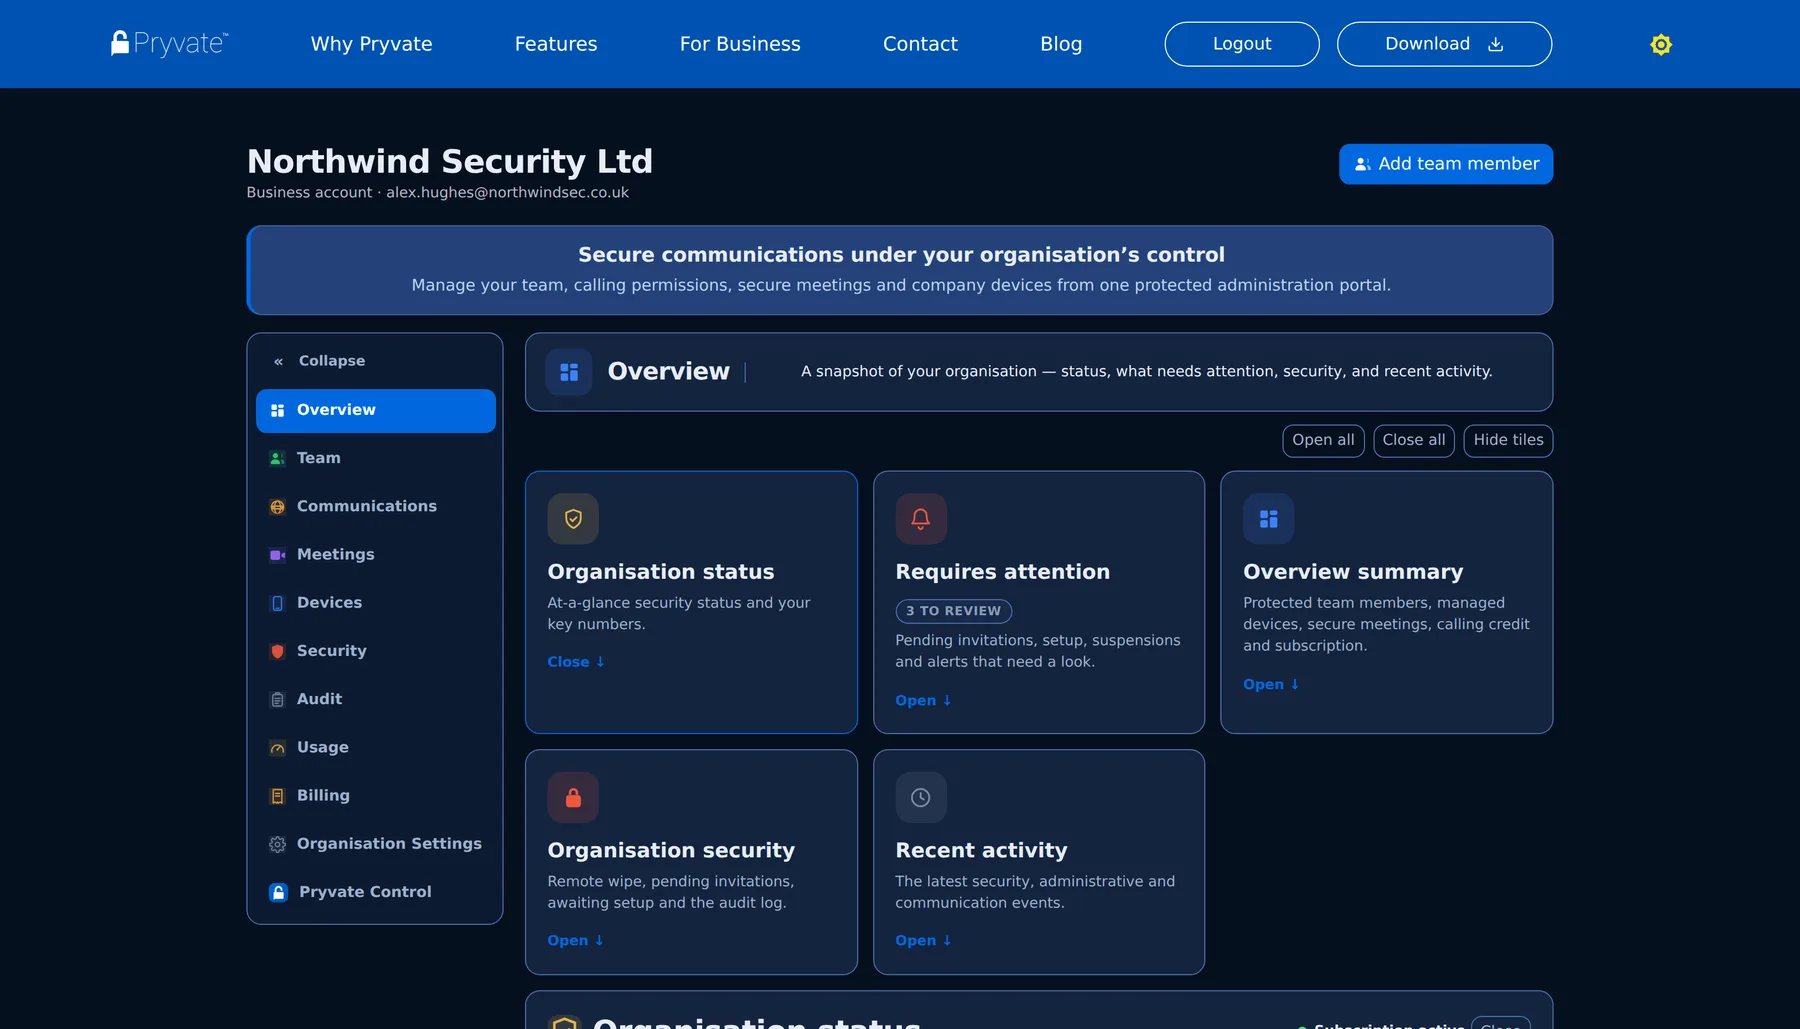Navigate to the Contact page
Image resolution: width=1800 pixels, height=1029 pixels.
(920, 44)
